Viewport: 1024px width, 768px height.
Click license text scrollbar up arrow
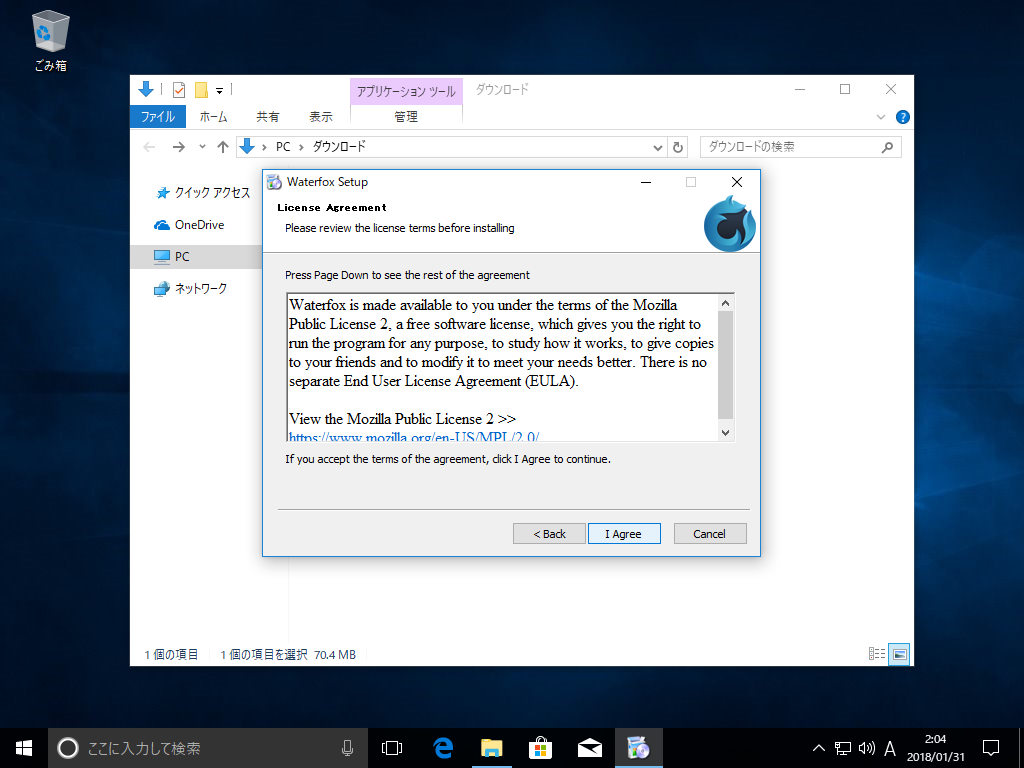click(726, 303)
